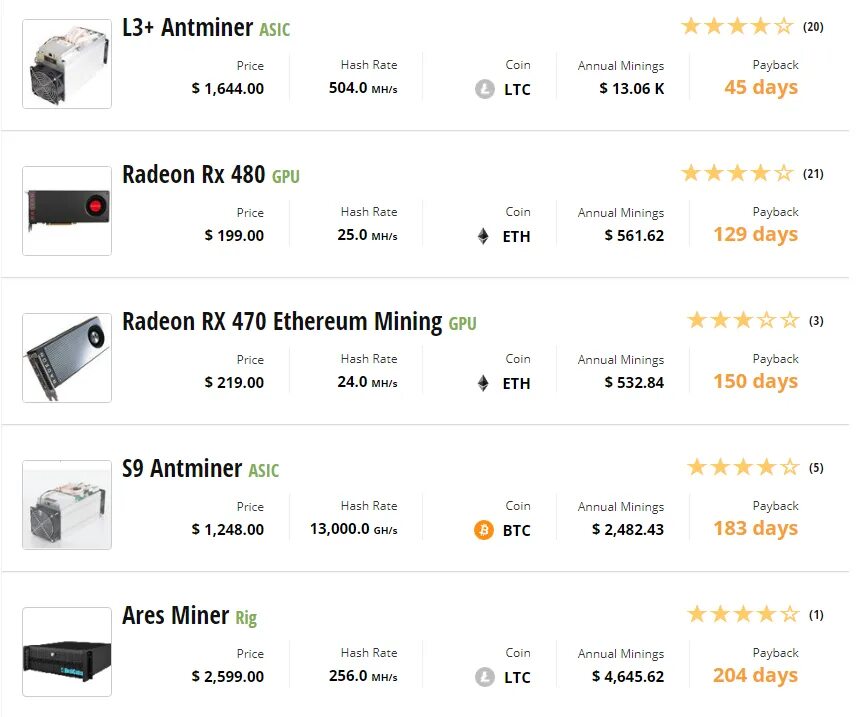Open the Radeon RX 470 card thumbnail
This screenshot has width=862, height=717.
click(67, 357)
